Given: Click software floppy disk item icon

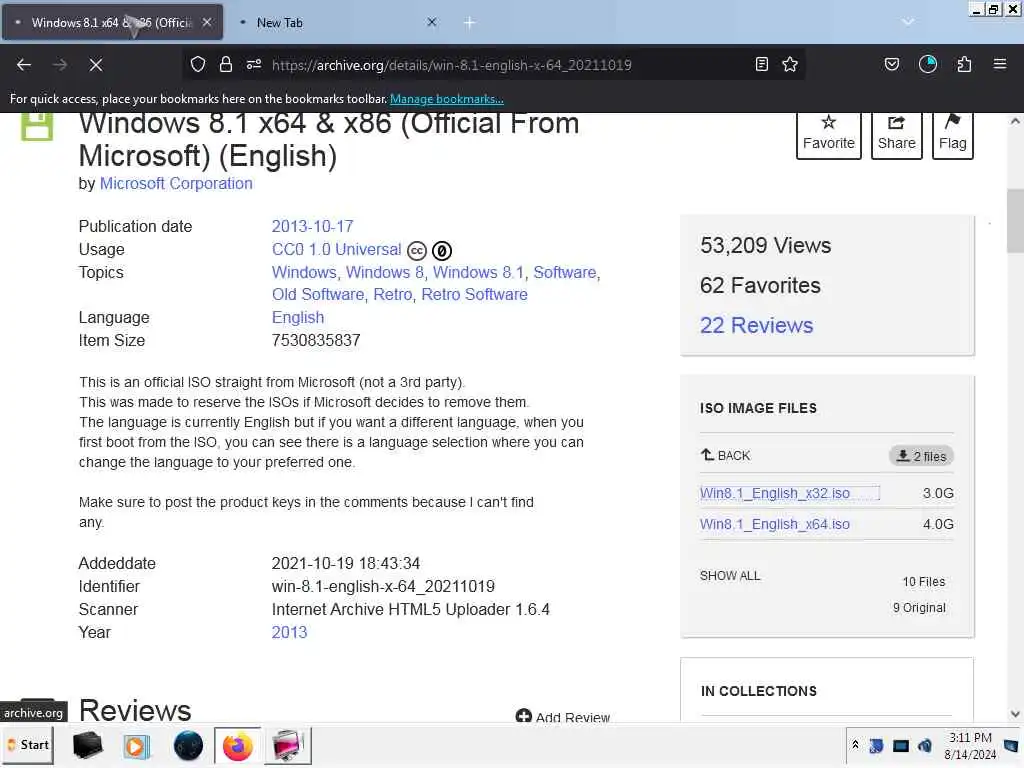Looking at the screenshot, I should coord(37,125).
